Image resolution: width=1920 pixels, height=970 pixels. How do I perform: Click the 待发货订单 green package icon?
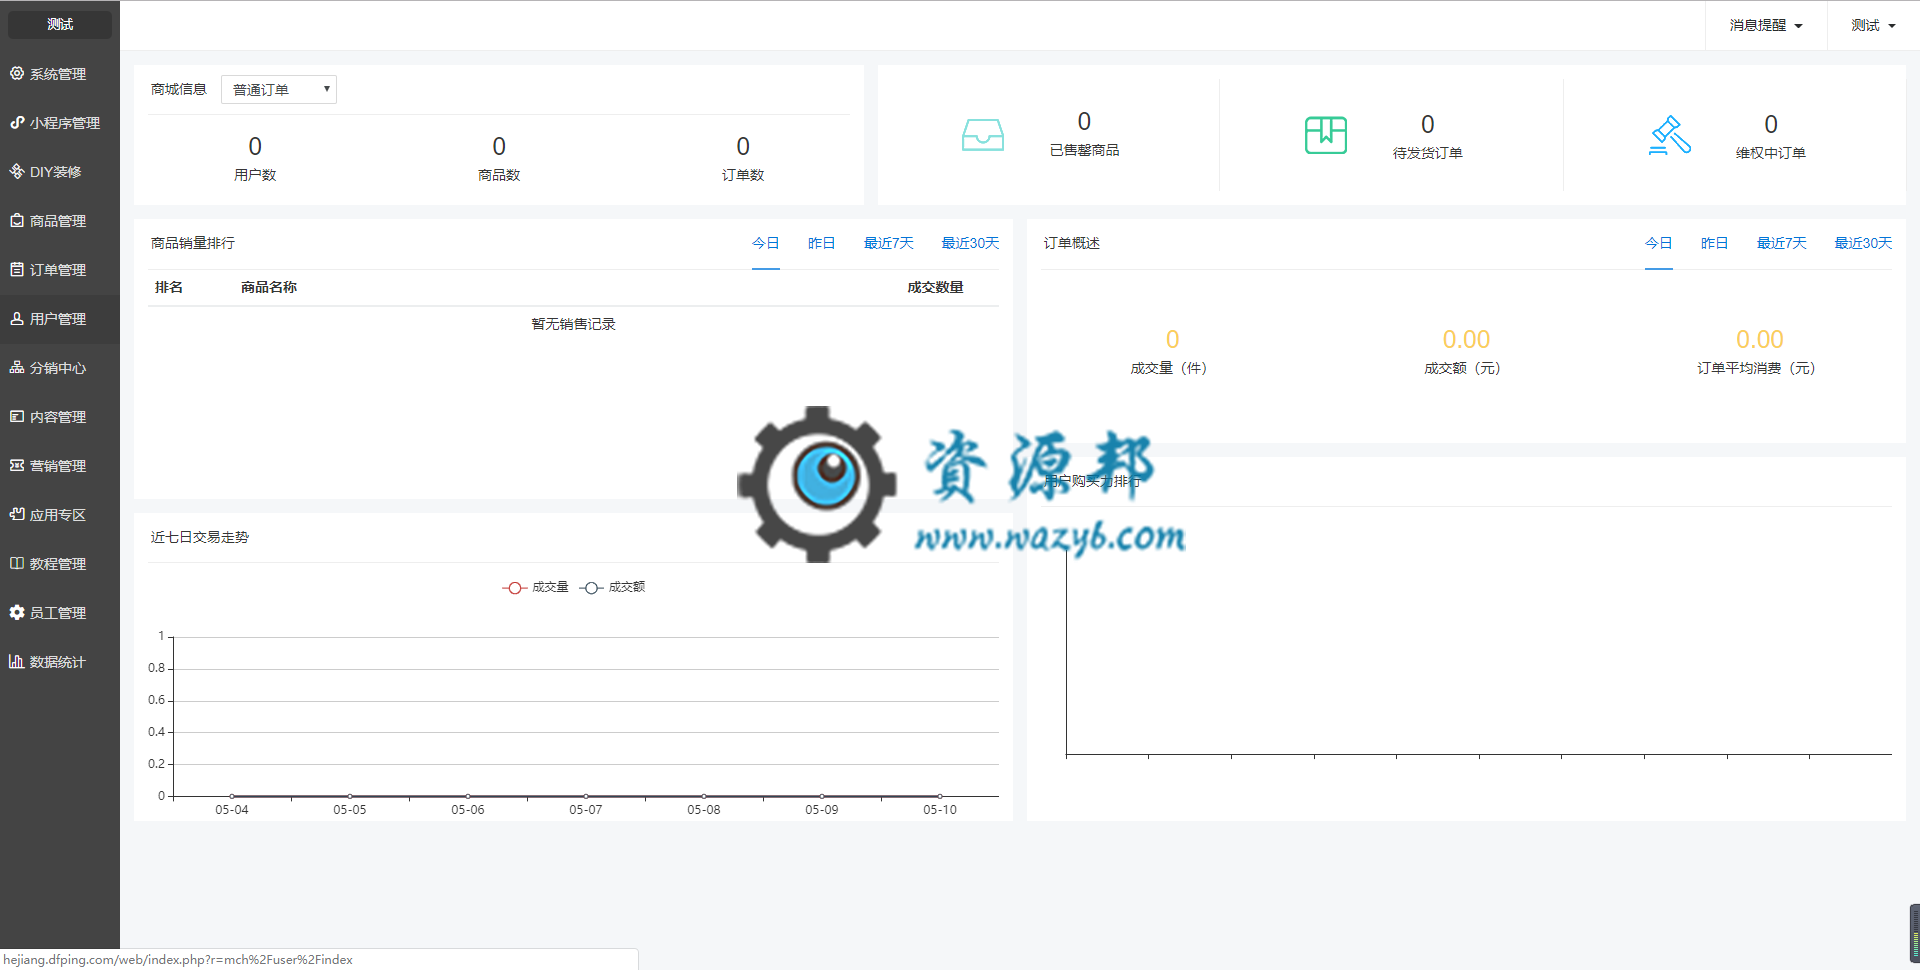1326,135
